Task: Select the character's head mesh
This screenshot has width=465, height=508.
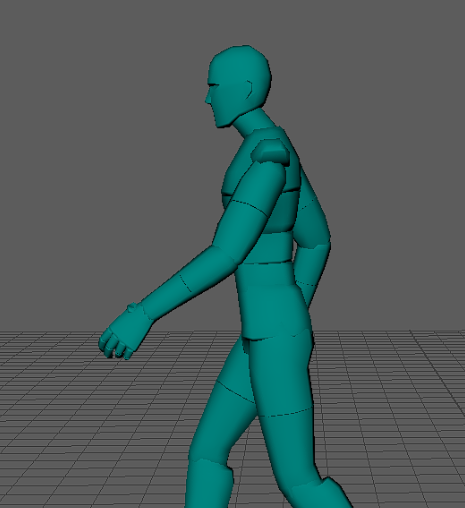Action: (x=238, y=85)
